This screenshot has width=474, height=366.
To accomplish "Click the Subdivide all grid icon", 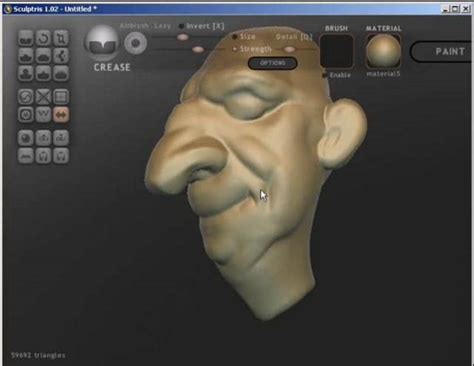I will tap(61, 97).
